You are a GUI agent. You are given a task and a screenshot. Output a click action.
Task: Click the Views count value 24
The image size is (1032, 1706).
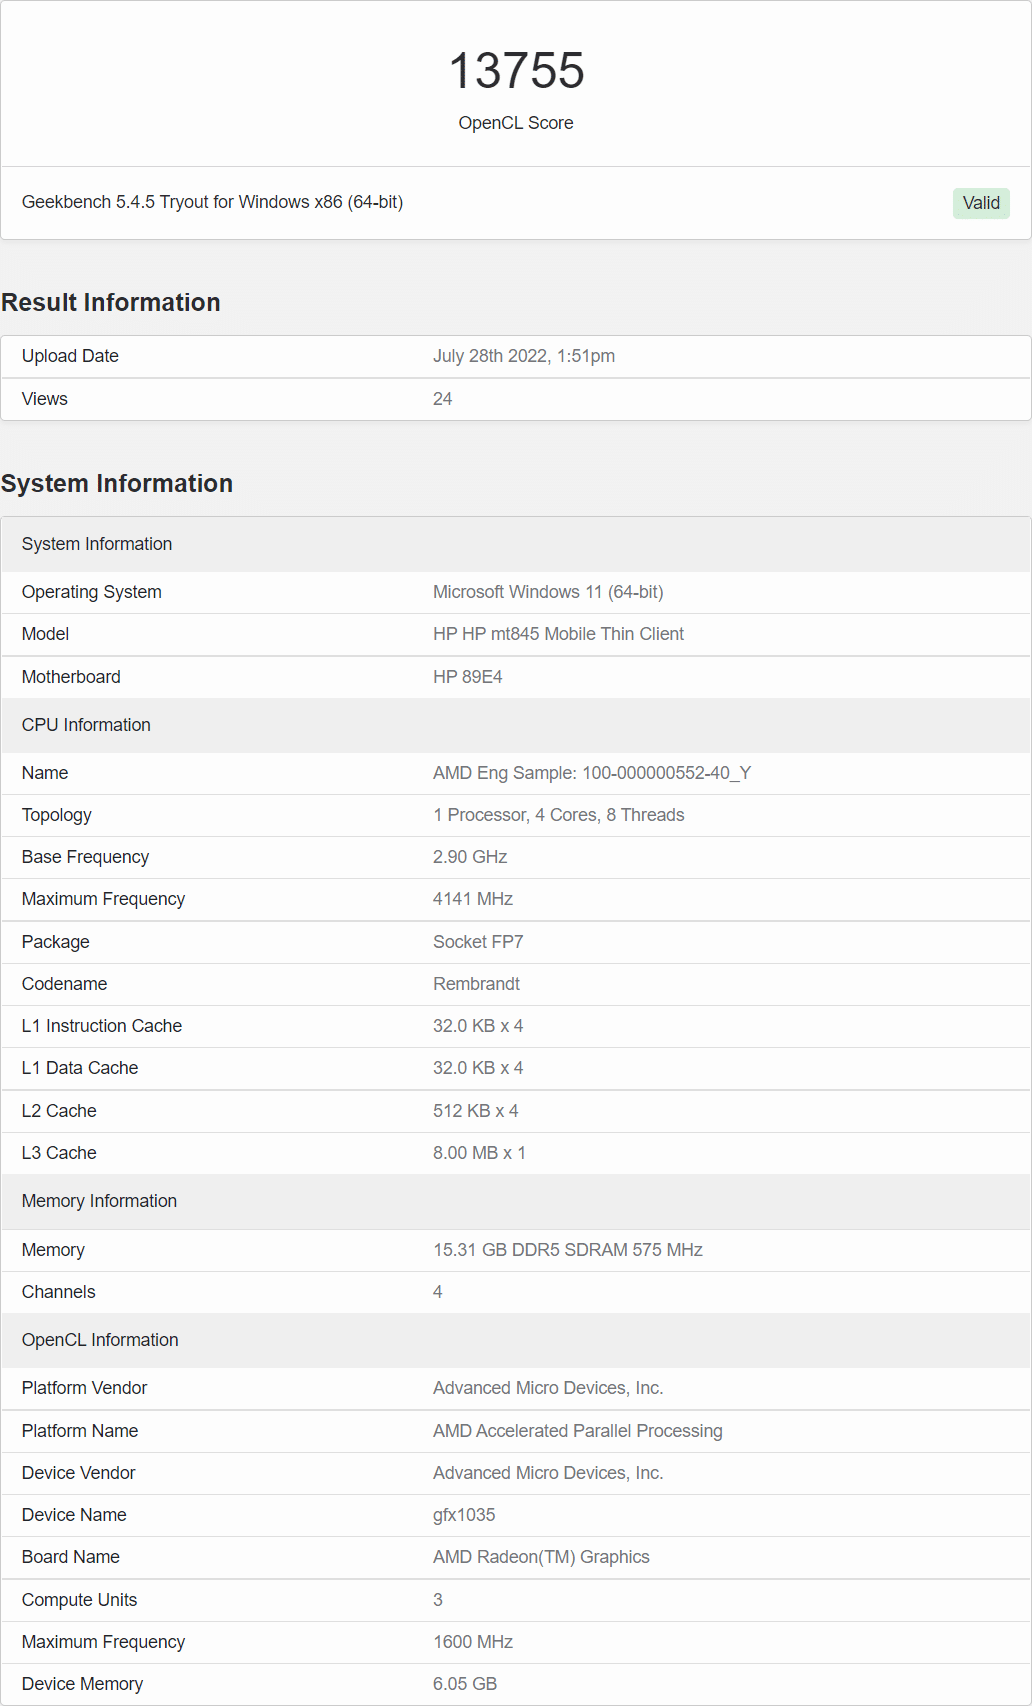click(x=442, y=399)
